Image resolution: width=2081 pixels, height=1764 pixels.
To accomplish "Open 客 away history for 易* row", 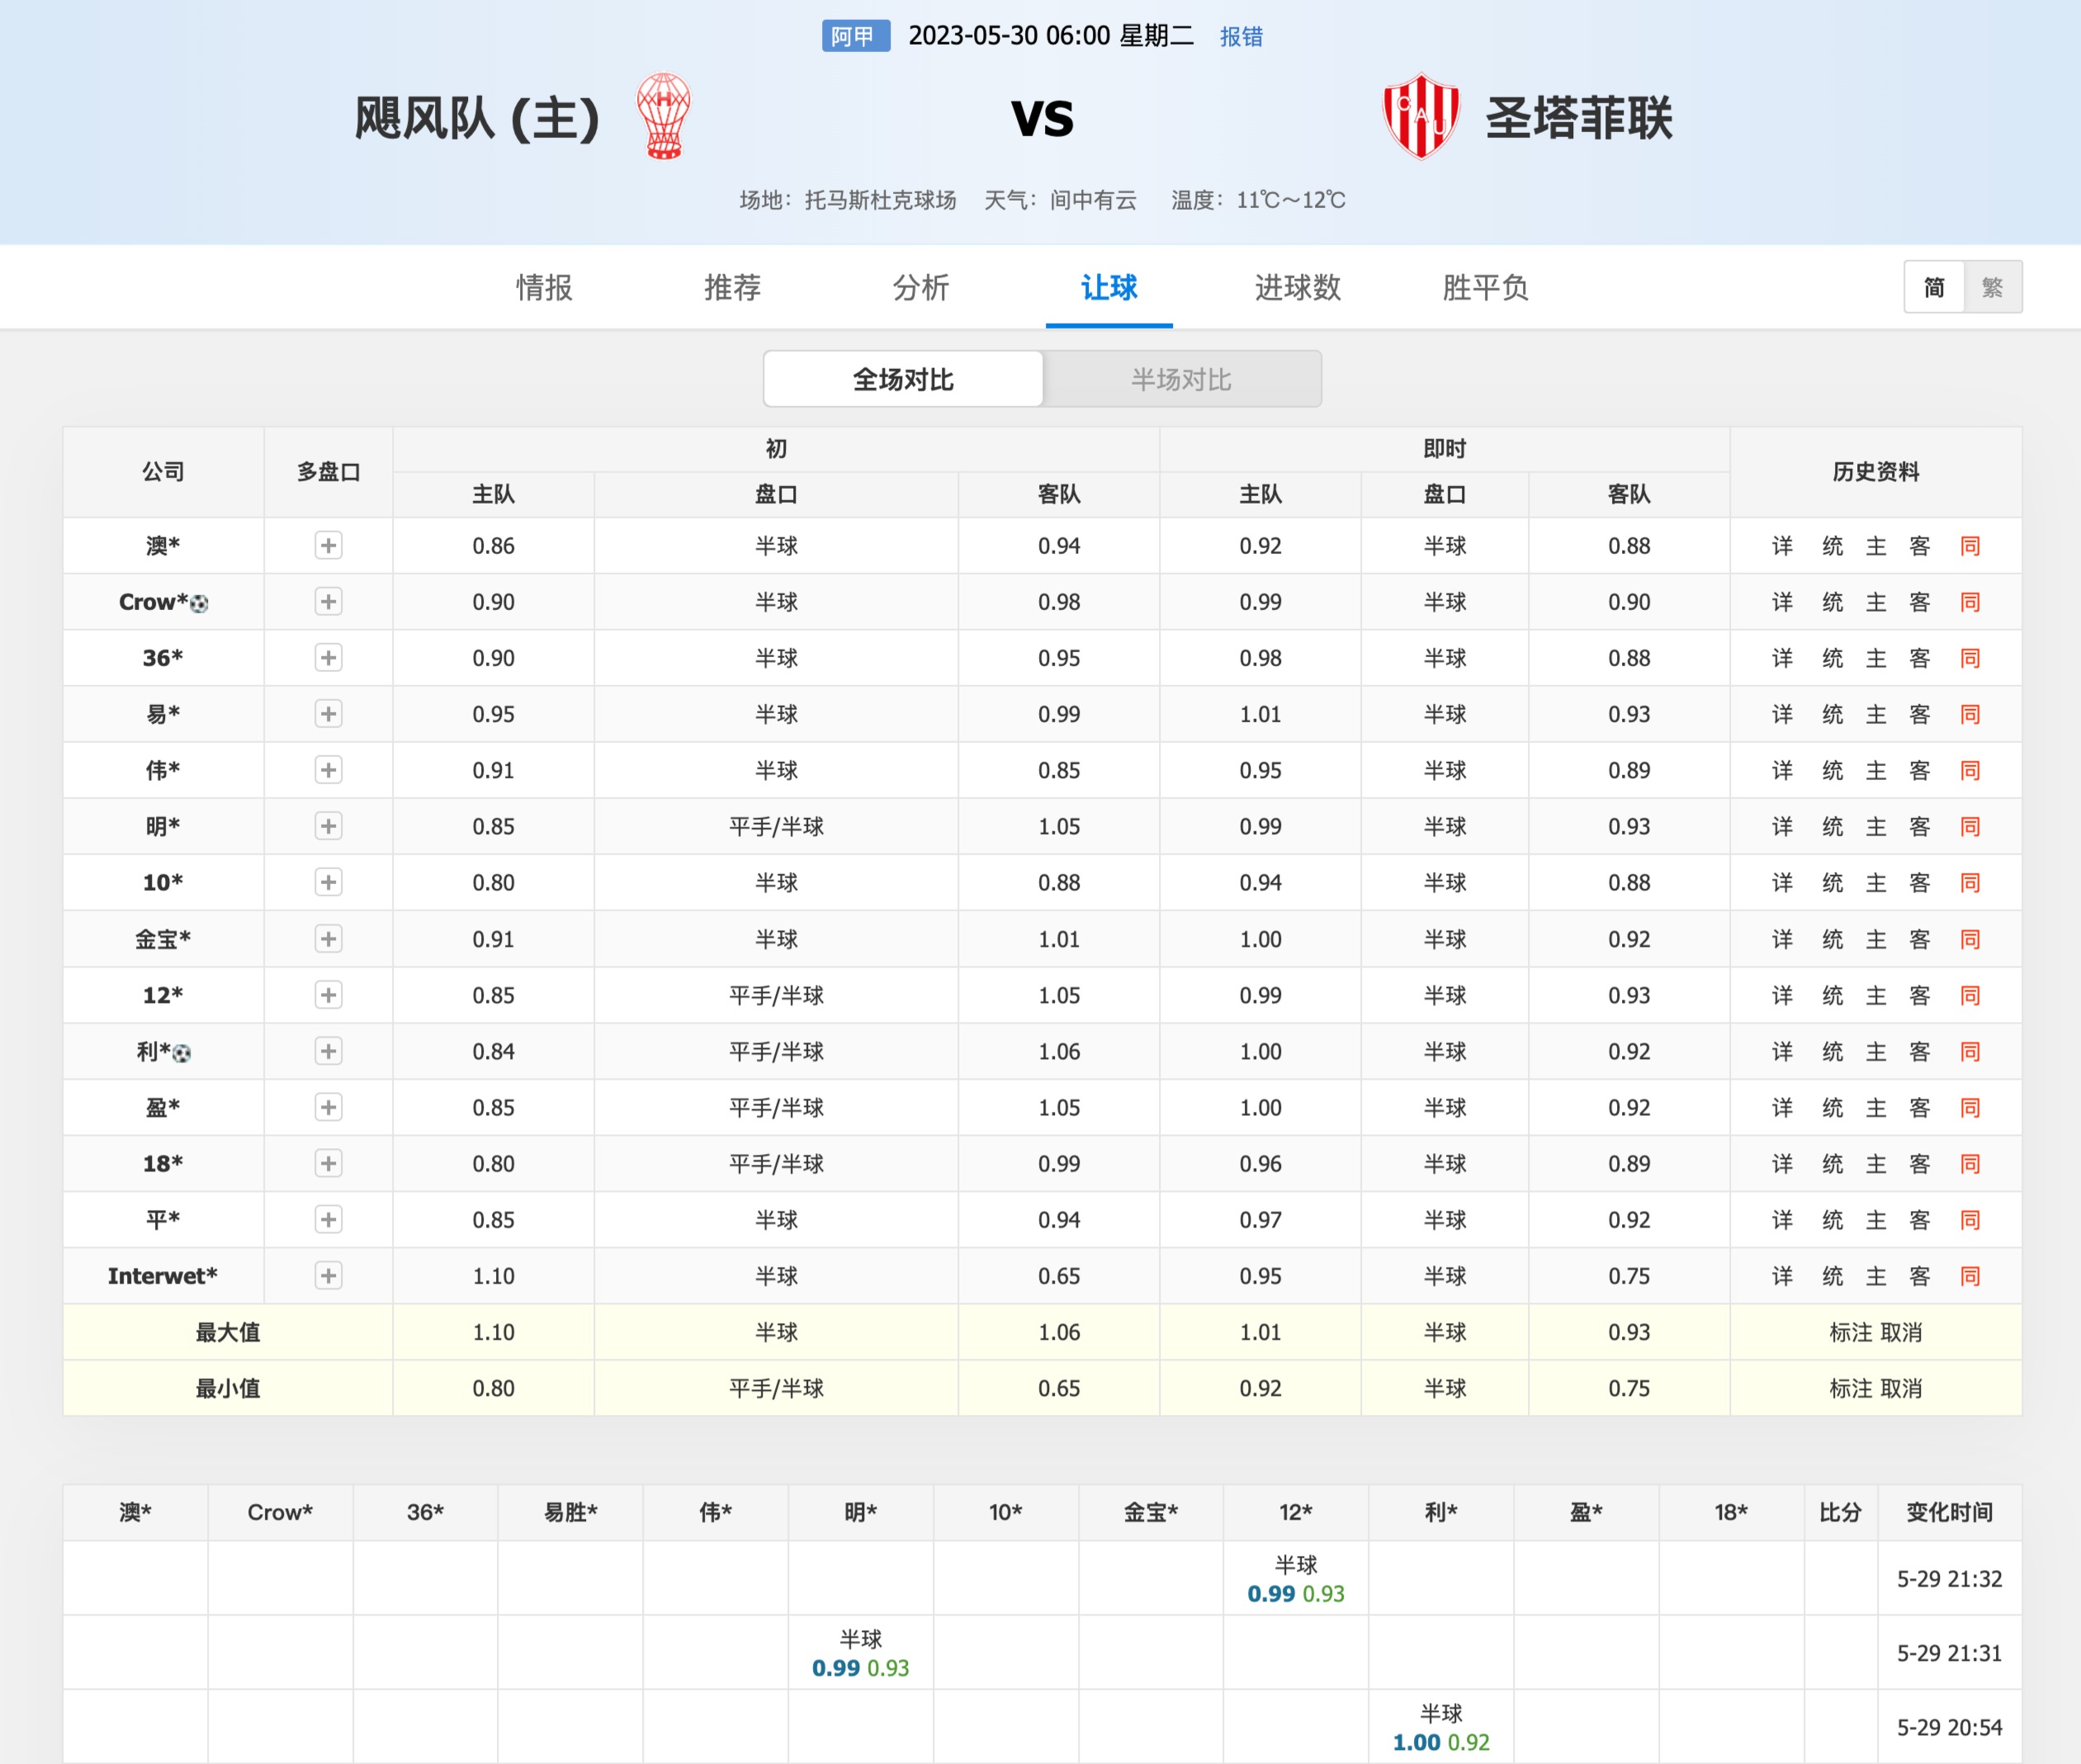I will point(1919,714).
